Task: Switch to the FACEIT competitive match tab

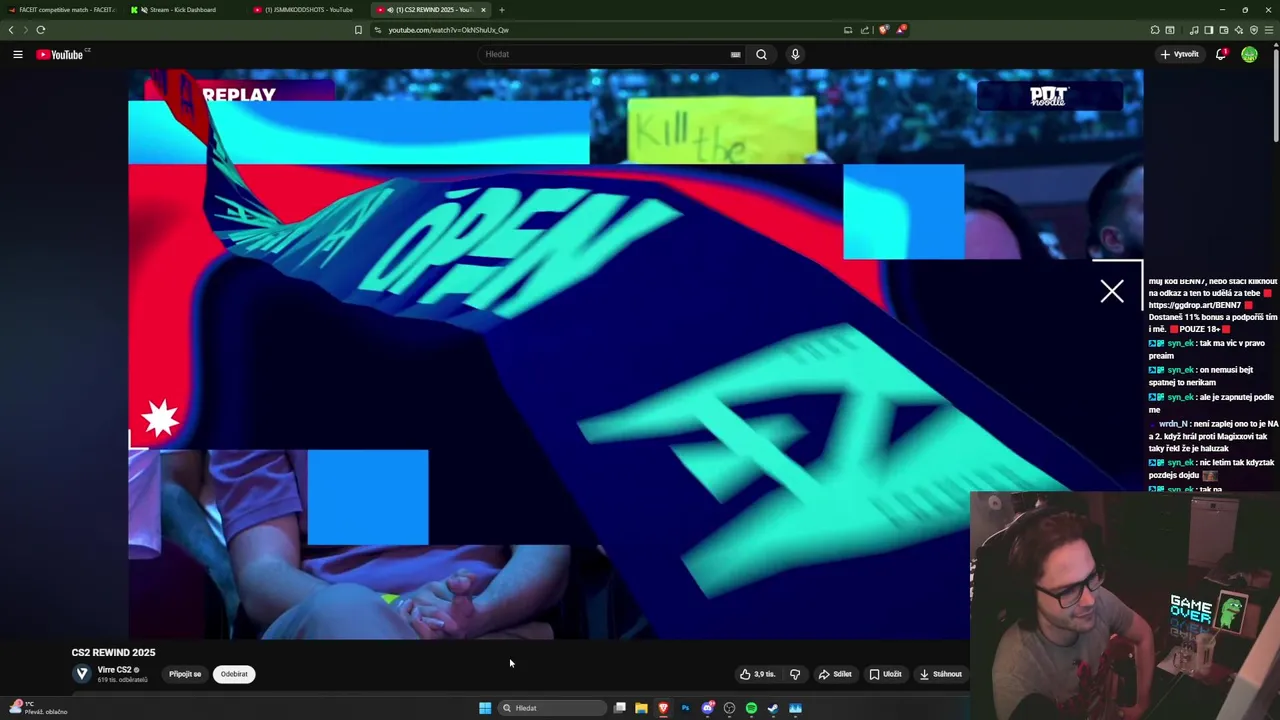Action: point(60,10)
